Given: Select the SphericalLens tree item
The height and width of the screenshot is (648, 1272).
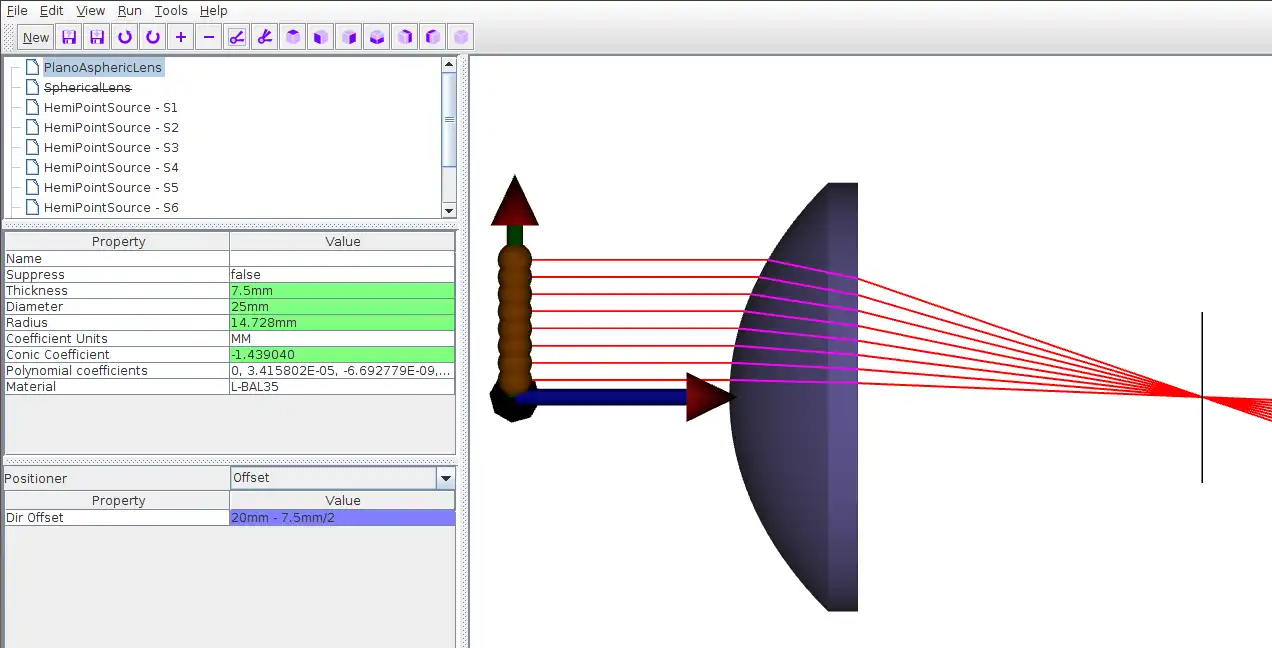Looking at the screenshot, I should [x=87, y=88].
